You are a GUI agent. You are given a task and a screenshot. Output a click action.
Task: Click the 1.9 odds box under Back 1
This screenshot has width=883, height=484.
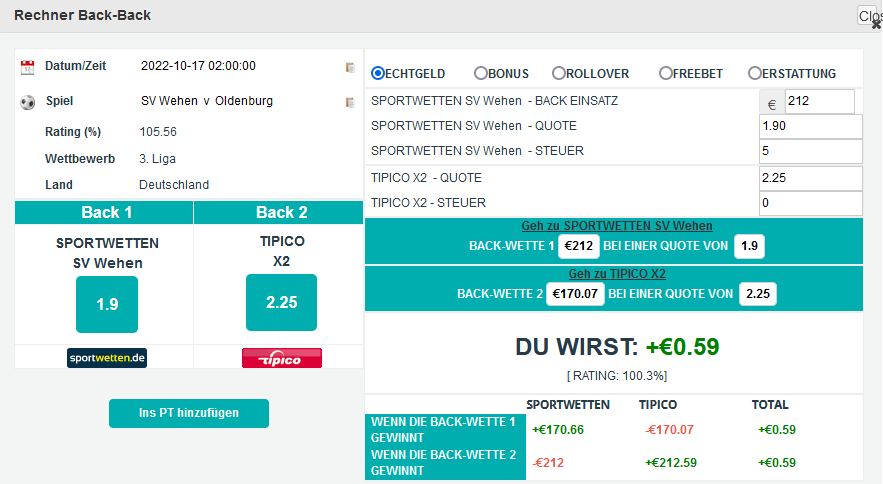coord(107,304)
